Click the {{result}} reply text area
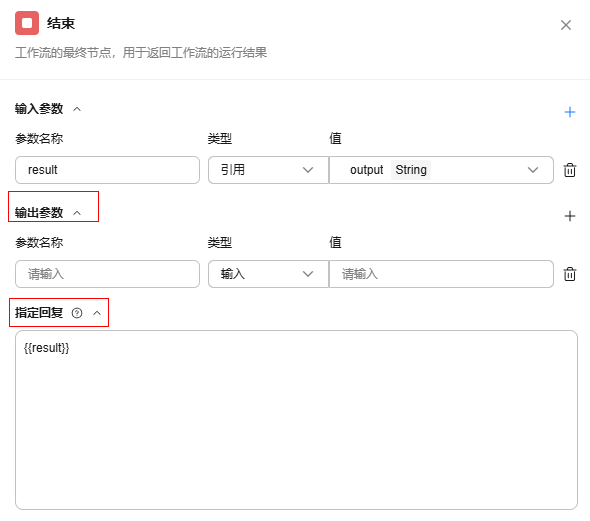Viewport: 590px width, 521px height. [x=297, y=420]
